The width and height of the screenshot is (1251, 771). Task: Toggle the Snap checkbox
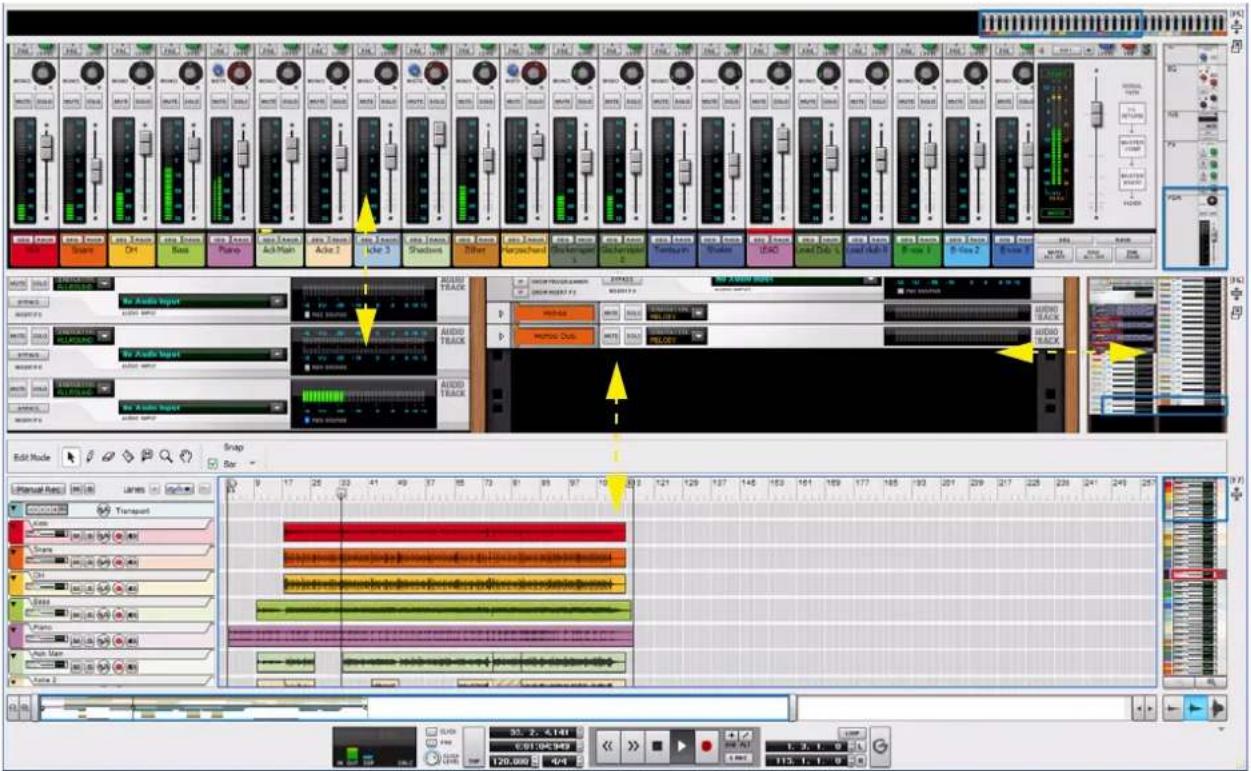(x=211, y=464)
